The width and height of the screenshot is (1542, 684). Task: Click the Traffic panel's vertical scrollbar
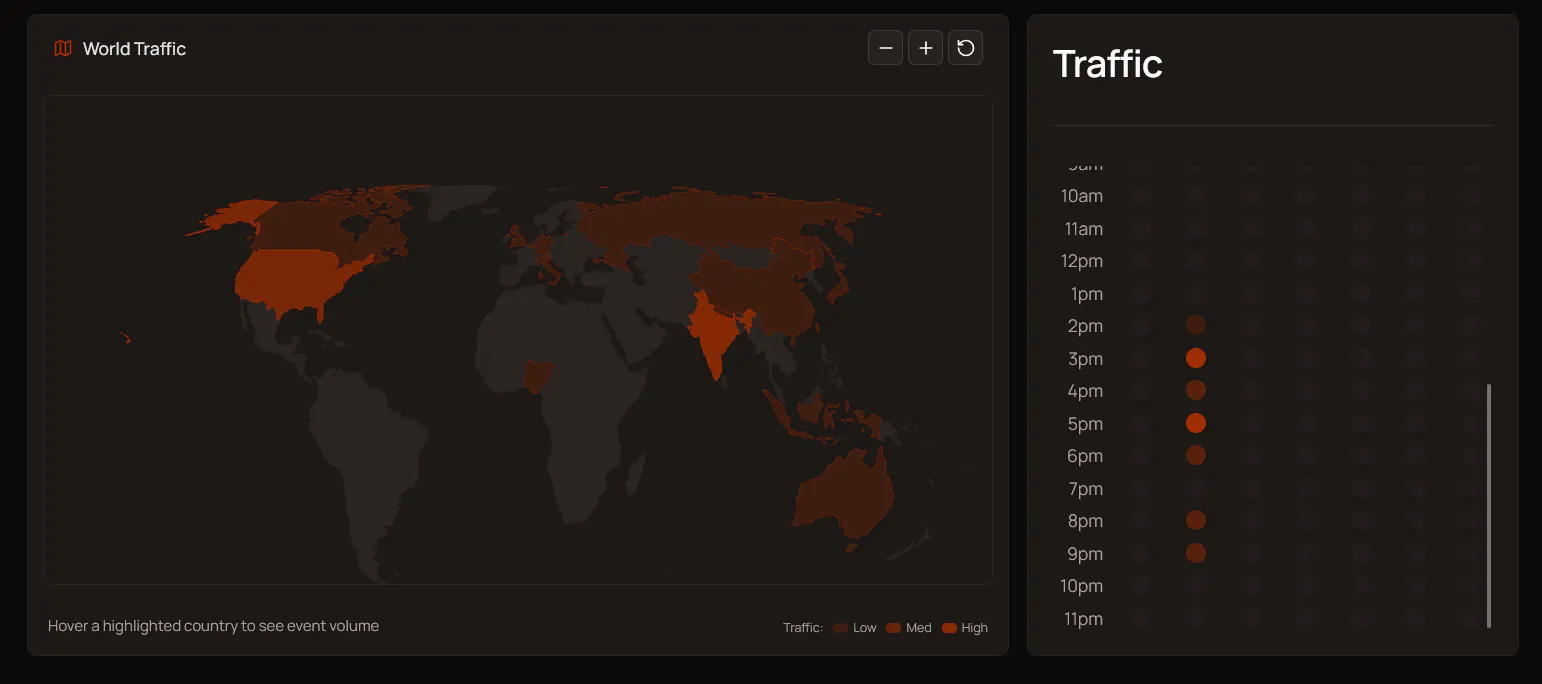click(x=1489, y=505)
